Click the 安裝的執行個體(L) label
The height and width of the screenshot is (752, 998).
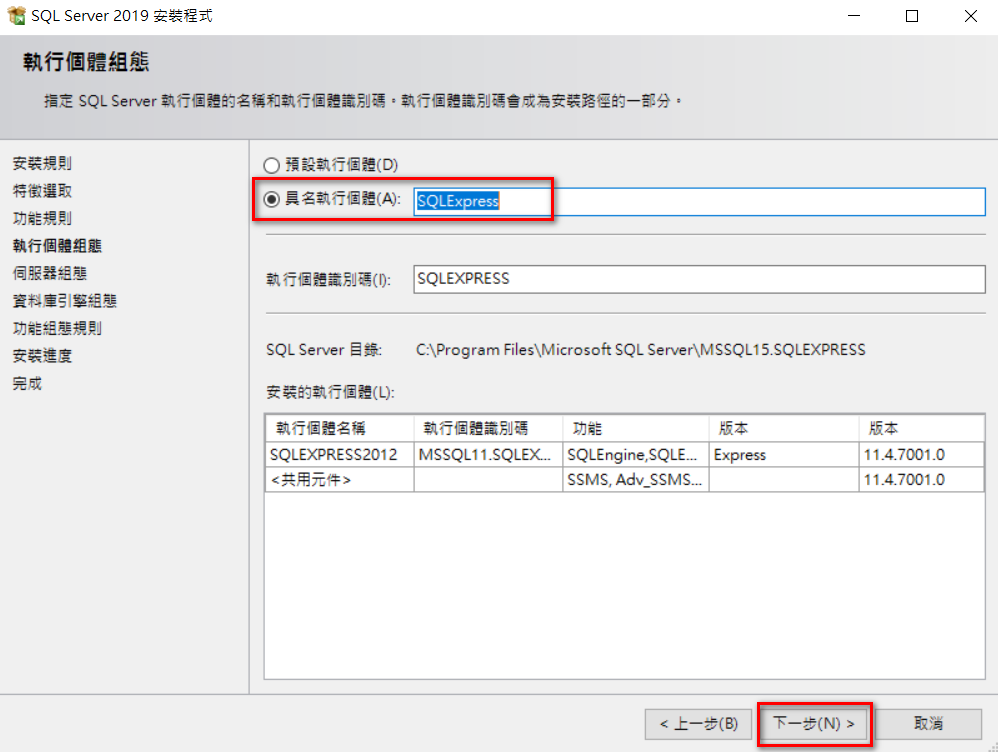click(x=330, y=392)
